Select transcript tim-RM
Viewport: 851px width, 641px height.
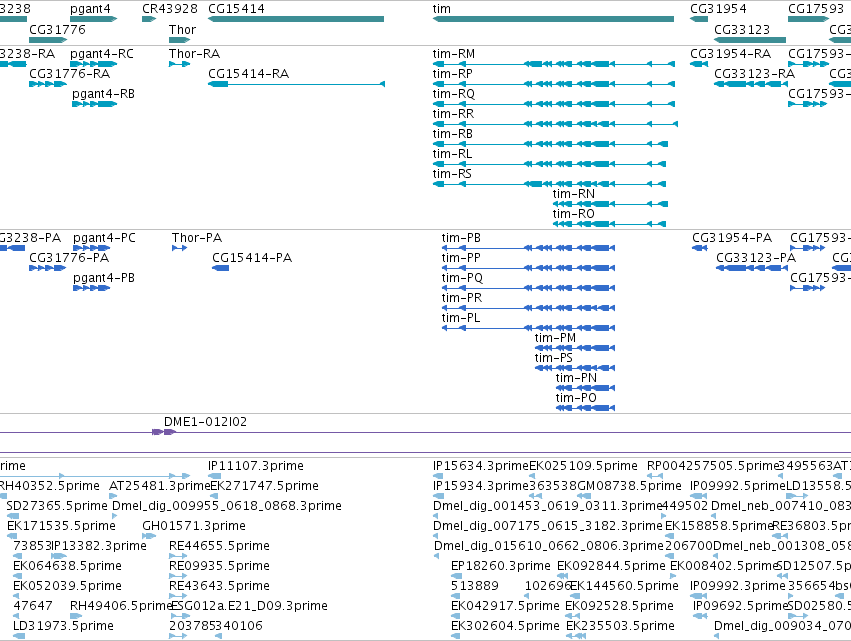pyautogui.click(x=554, y=64)
